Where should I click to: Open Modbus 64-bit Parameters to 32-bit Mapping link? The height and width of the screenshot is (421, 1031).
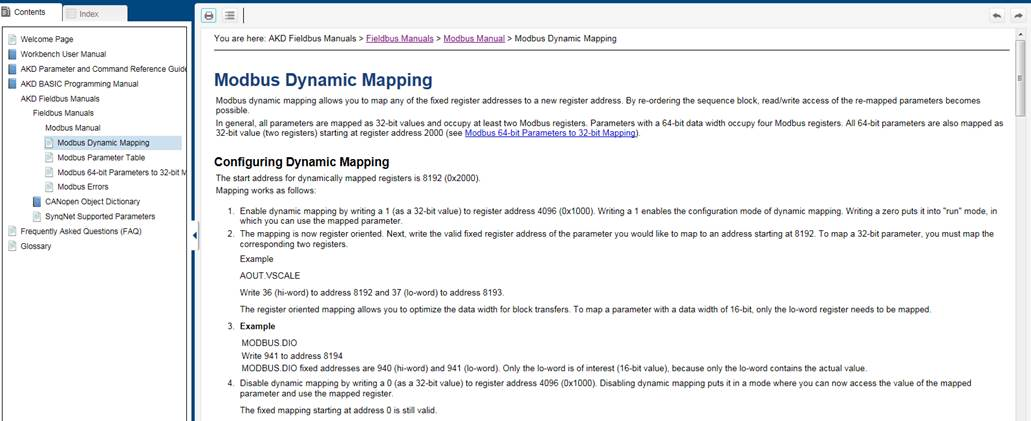pos(550,133)
